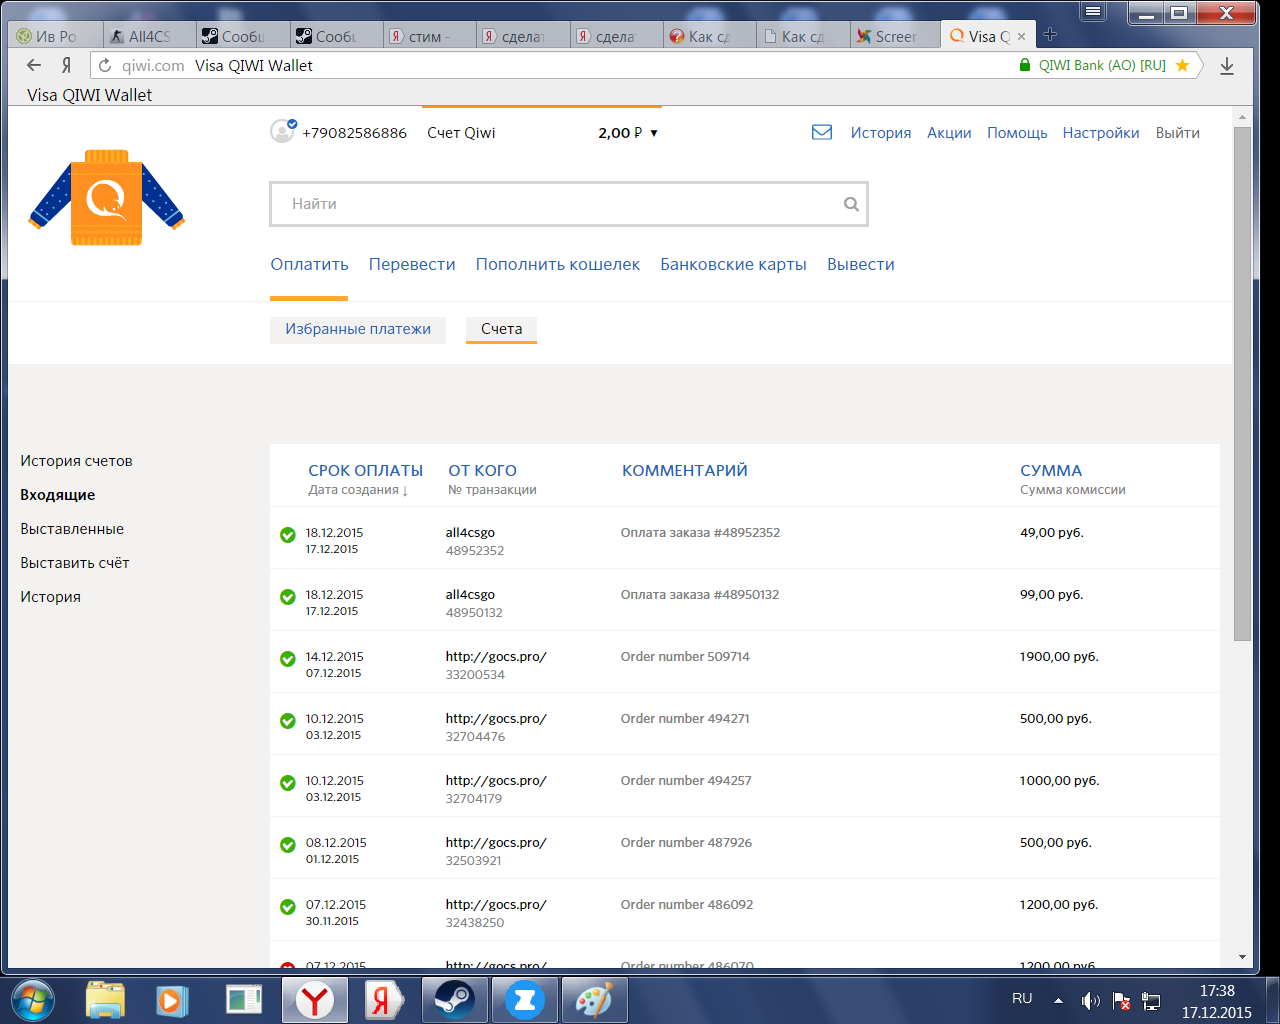Viewport: 1280px width, 1024px height.
Task: Open the browser downloads arrow icon
Action: pos(1227,65)
